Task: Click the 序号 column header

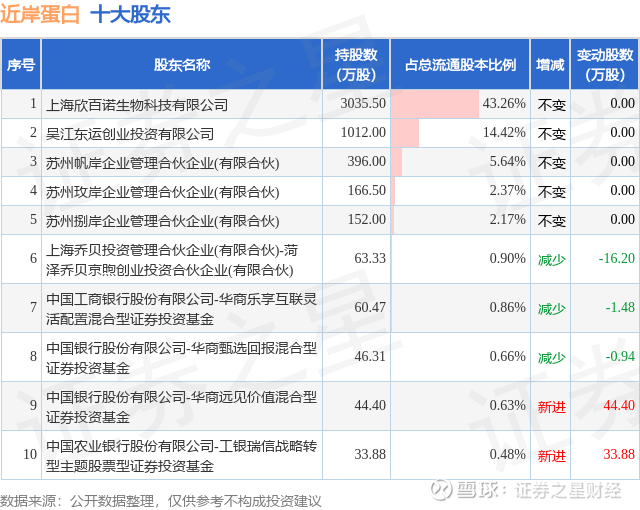Action: [21, 64]
